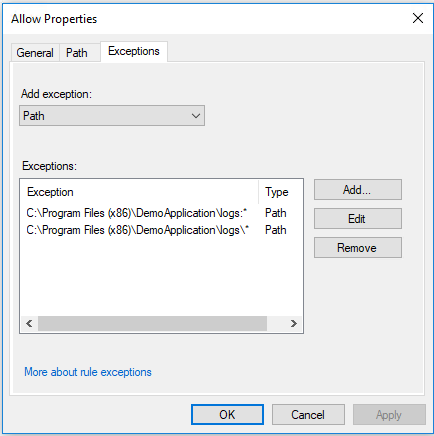Click the Edit button
The width and height of the screenshot is (434, 436).
point(358,219)
